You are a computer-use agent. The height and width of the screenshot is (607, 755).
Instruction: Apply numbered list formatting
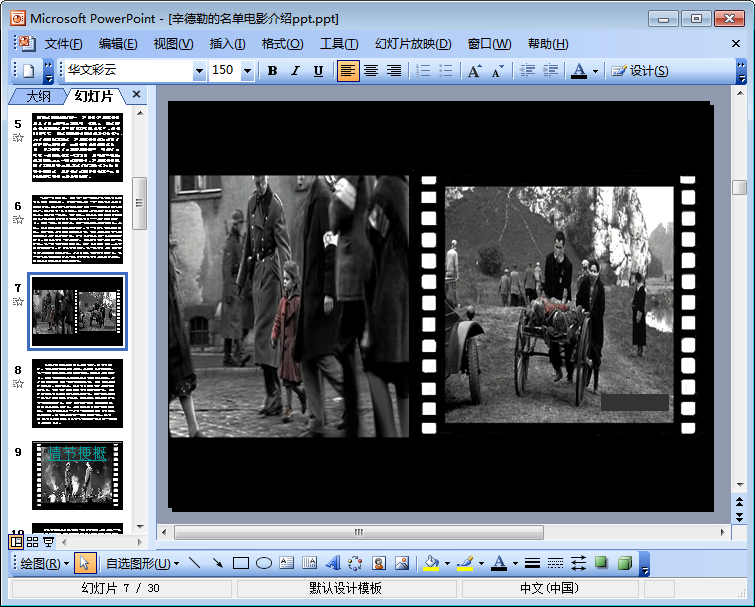(x=423, y=71)
